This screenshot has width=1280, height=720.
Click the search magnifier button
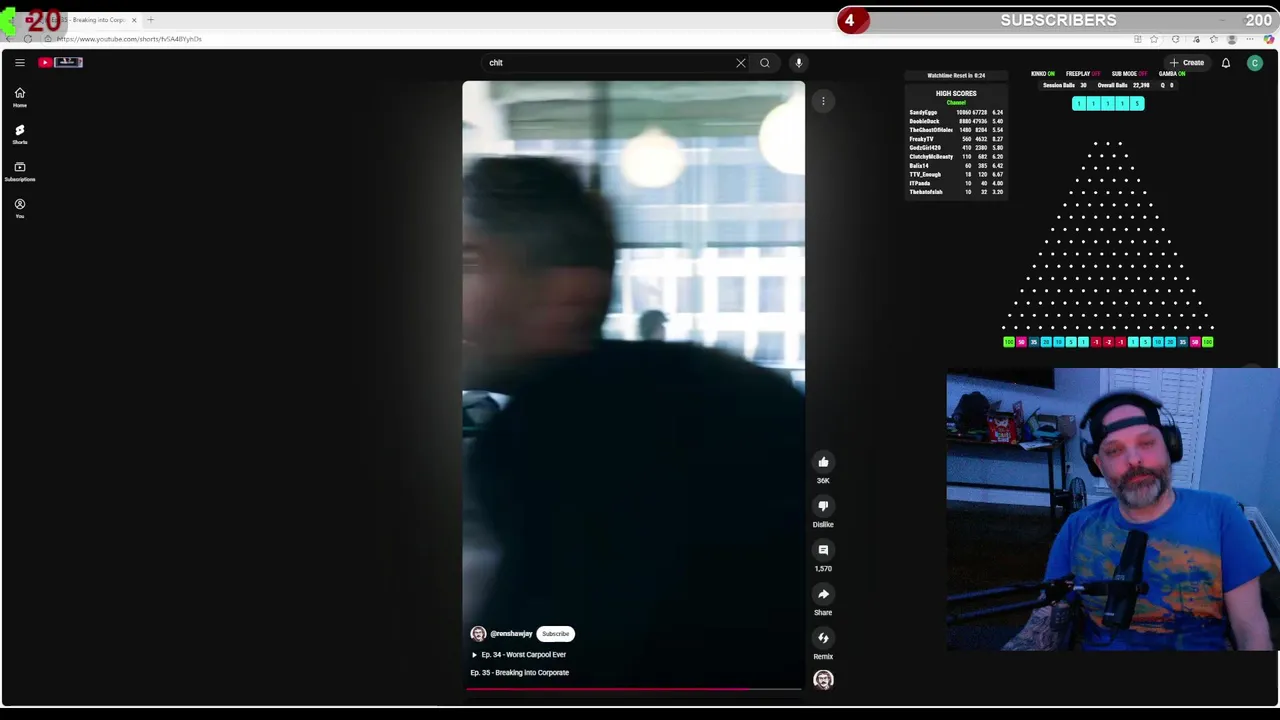coord(765,63)
